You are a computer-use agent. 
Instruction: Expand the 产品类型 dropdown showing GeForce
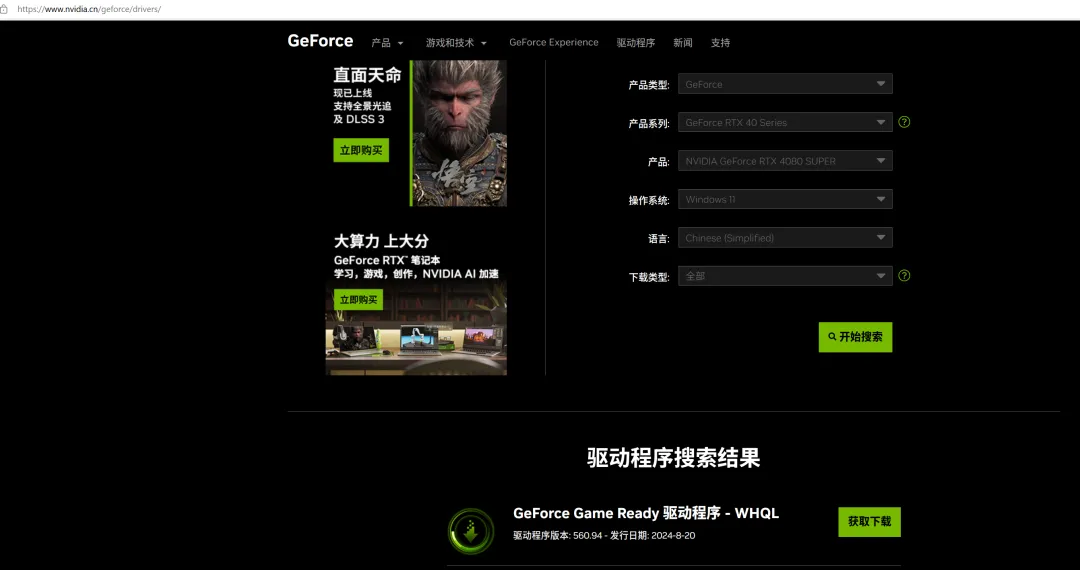785,84
